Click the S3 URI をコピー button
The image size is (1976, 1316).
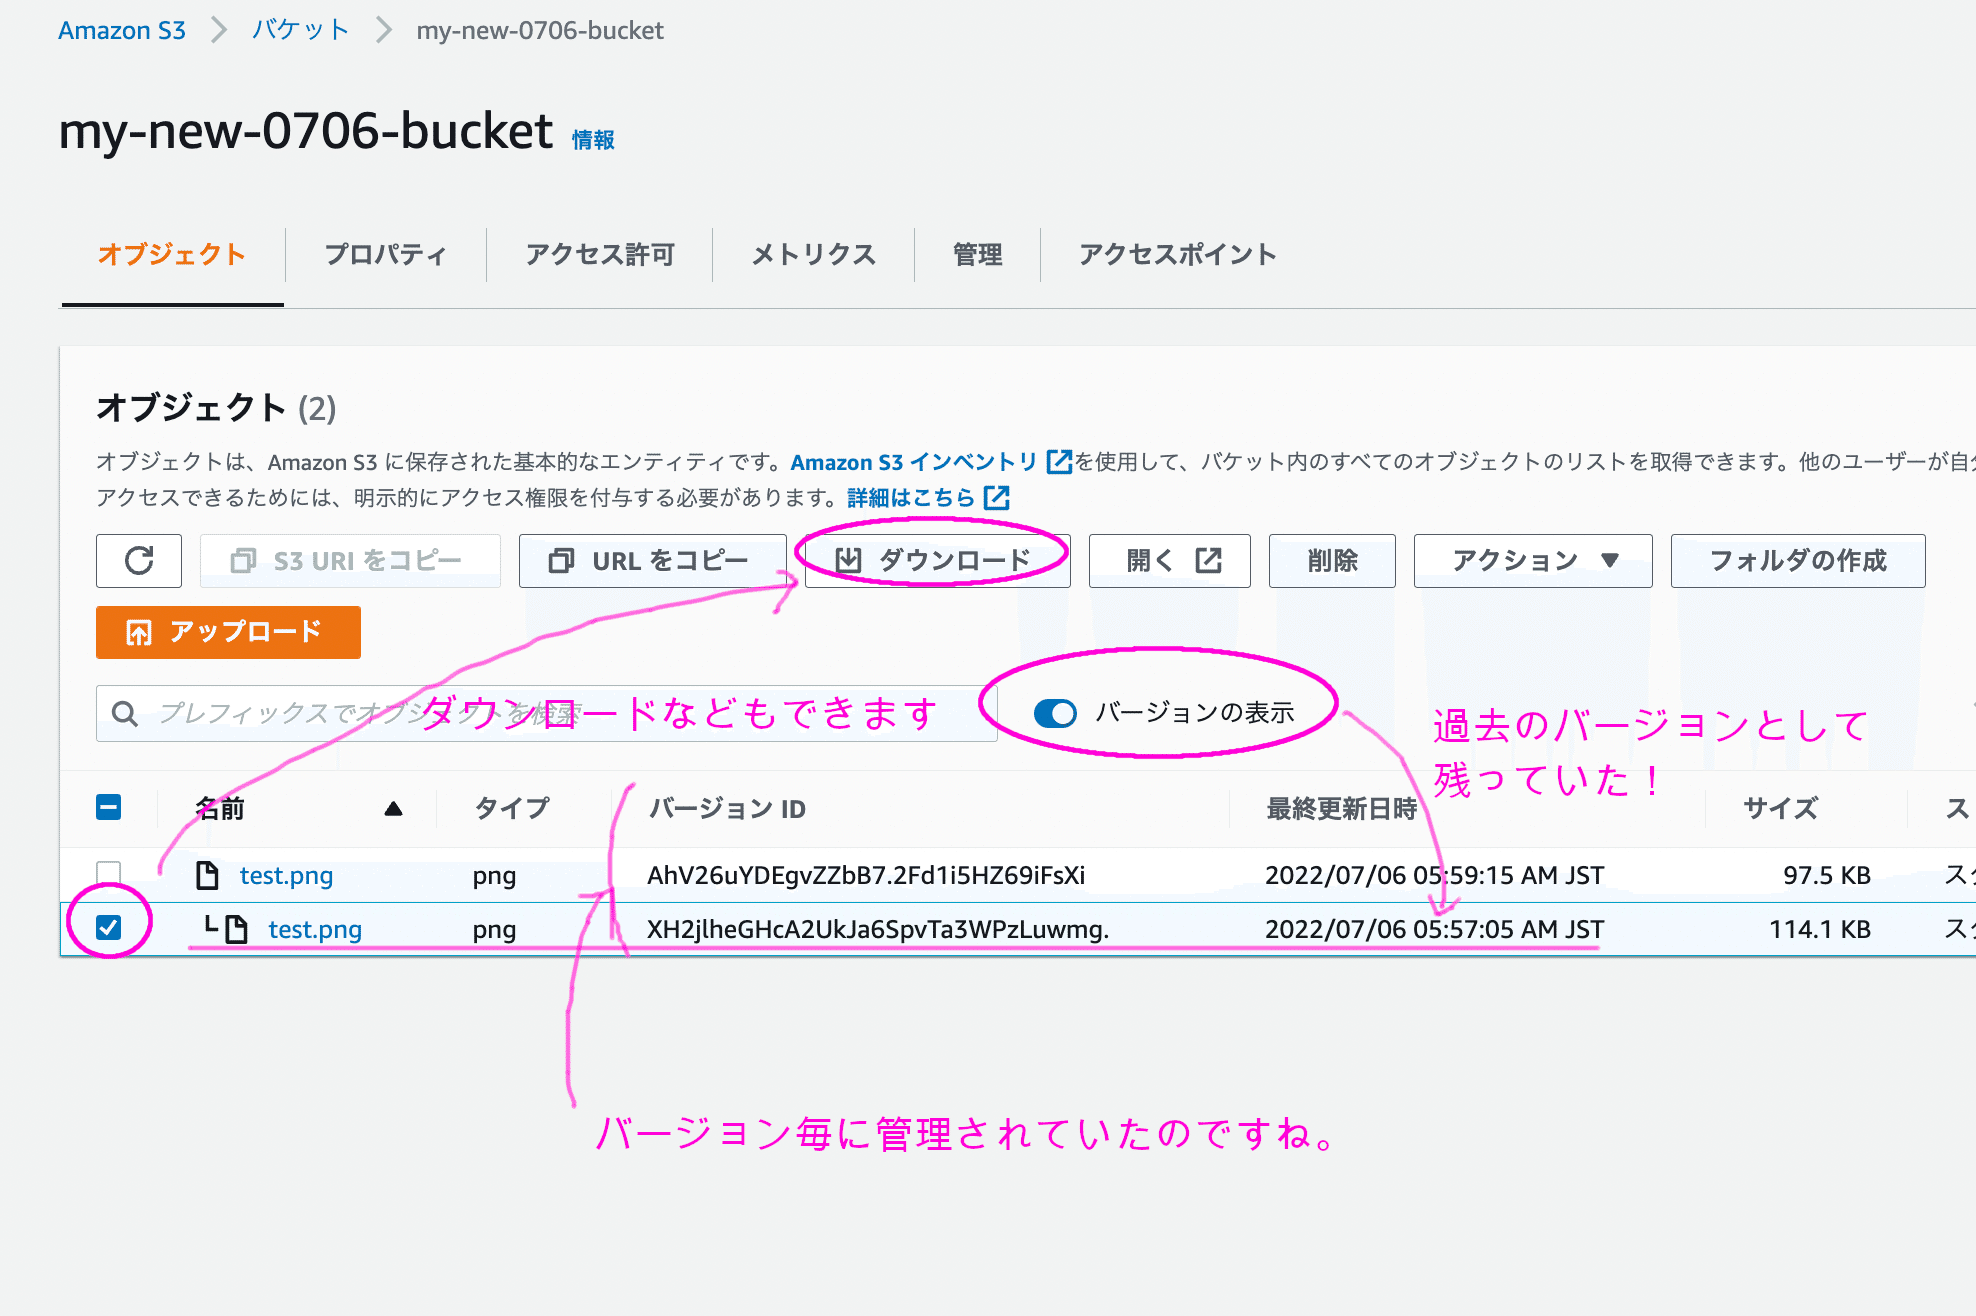[350, 561]
